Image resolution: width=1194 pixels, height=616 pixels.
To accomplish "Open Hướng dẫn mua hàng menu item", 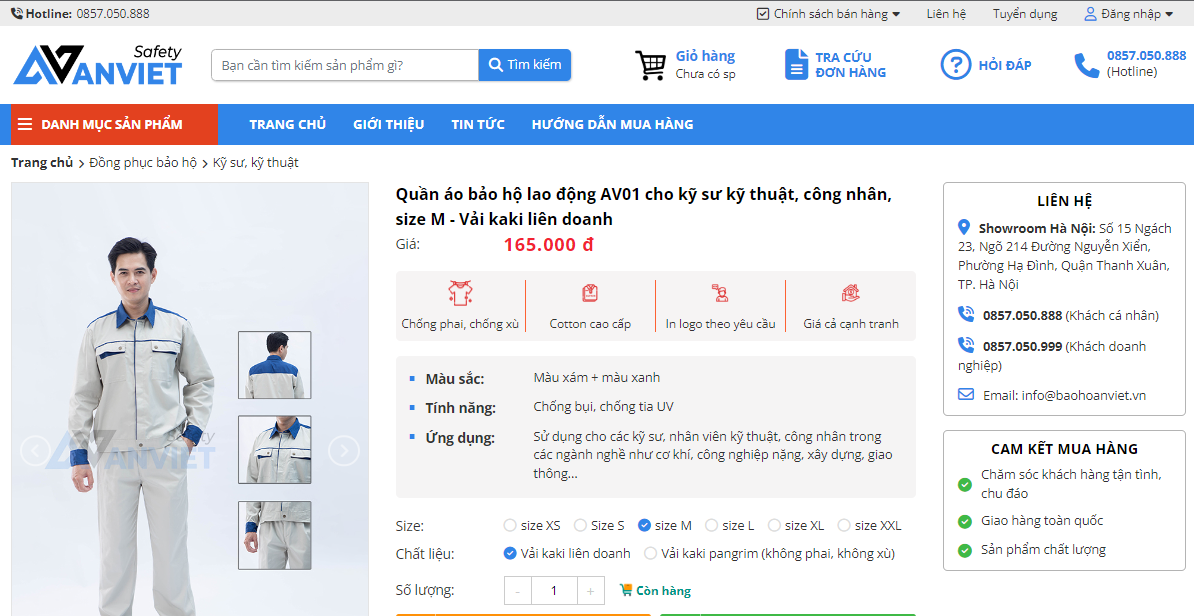I will pyautogui.click(x=612, y=125).
